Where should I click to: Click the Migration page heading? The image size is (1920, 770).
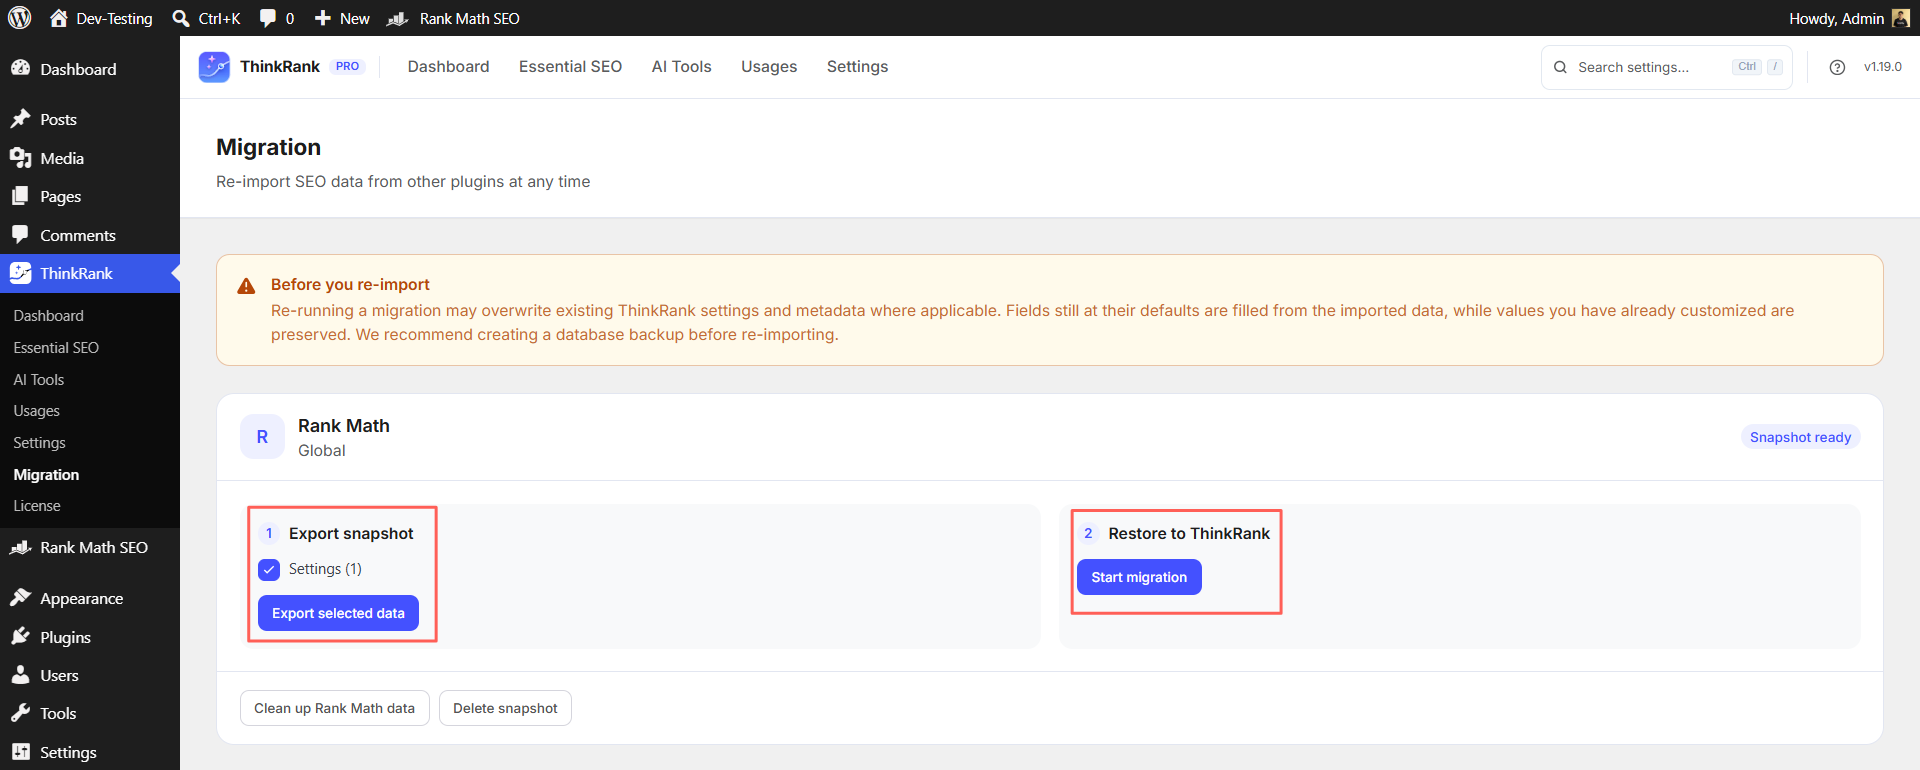click(x=268, y=147)
